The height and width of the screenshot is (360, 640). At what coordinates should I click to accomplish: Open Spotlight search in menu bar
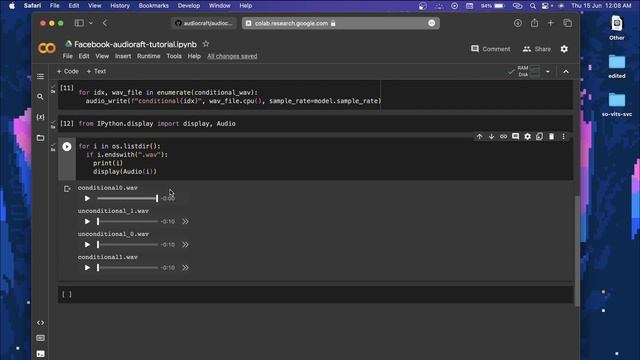[x=533, y=6]
